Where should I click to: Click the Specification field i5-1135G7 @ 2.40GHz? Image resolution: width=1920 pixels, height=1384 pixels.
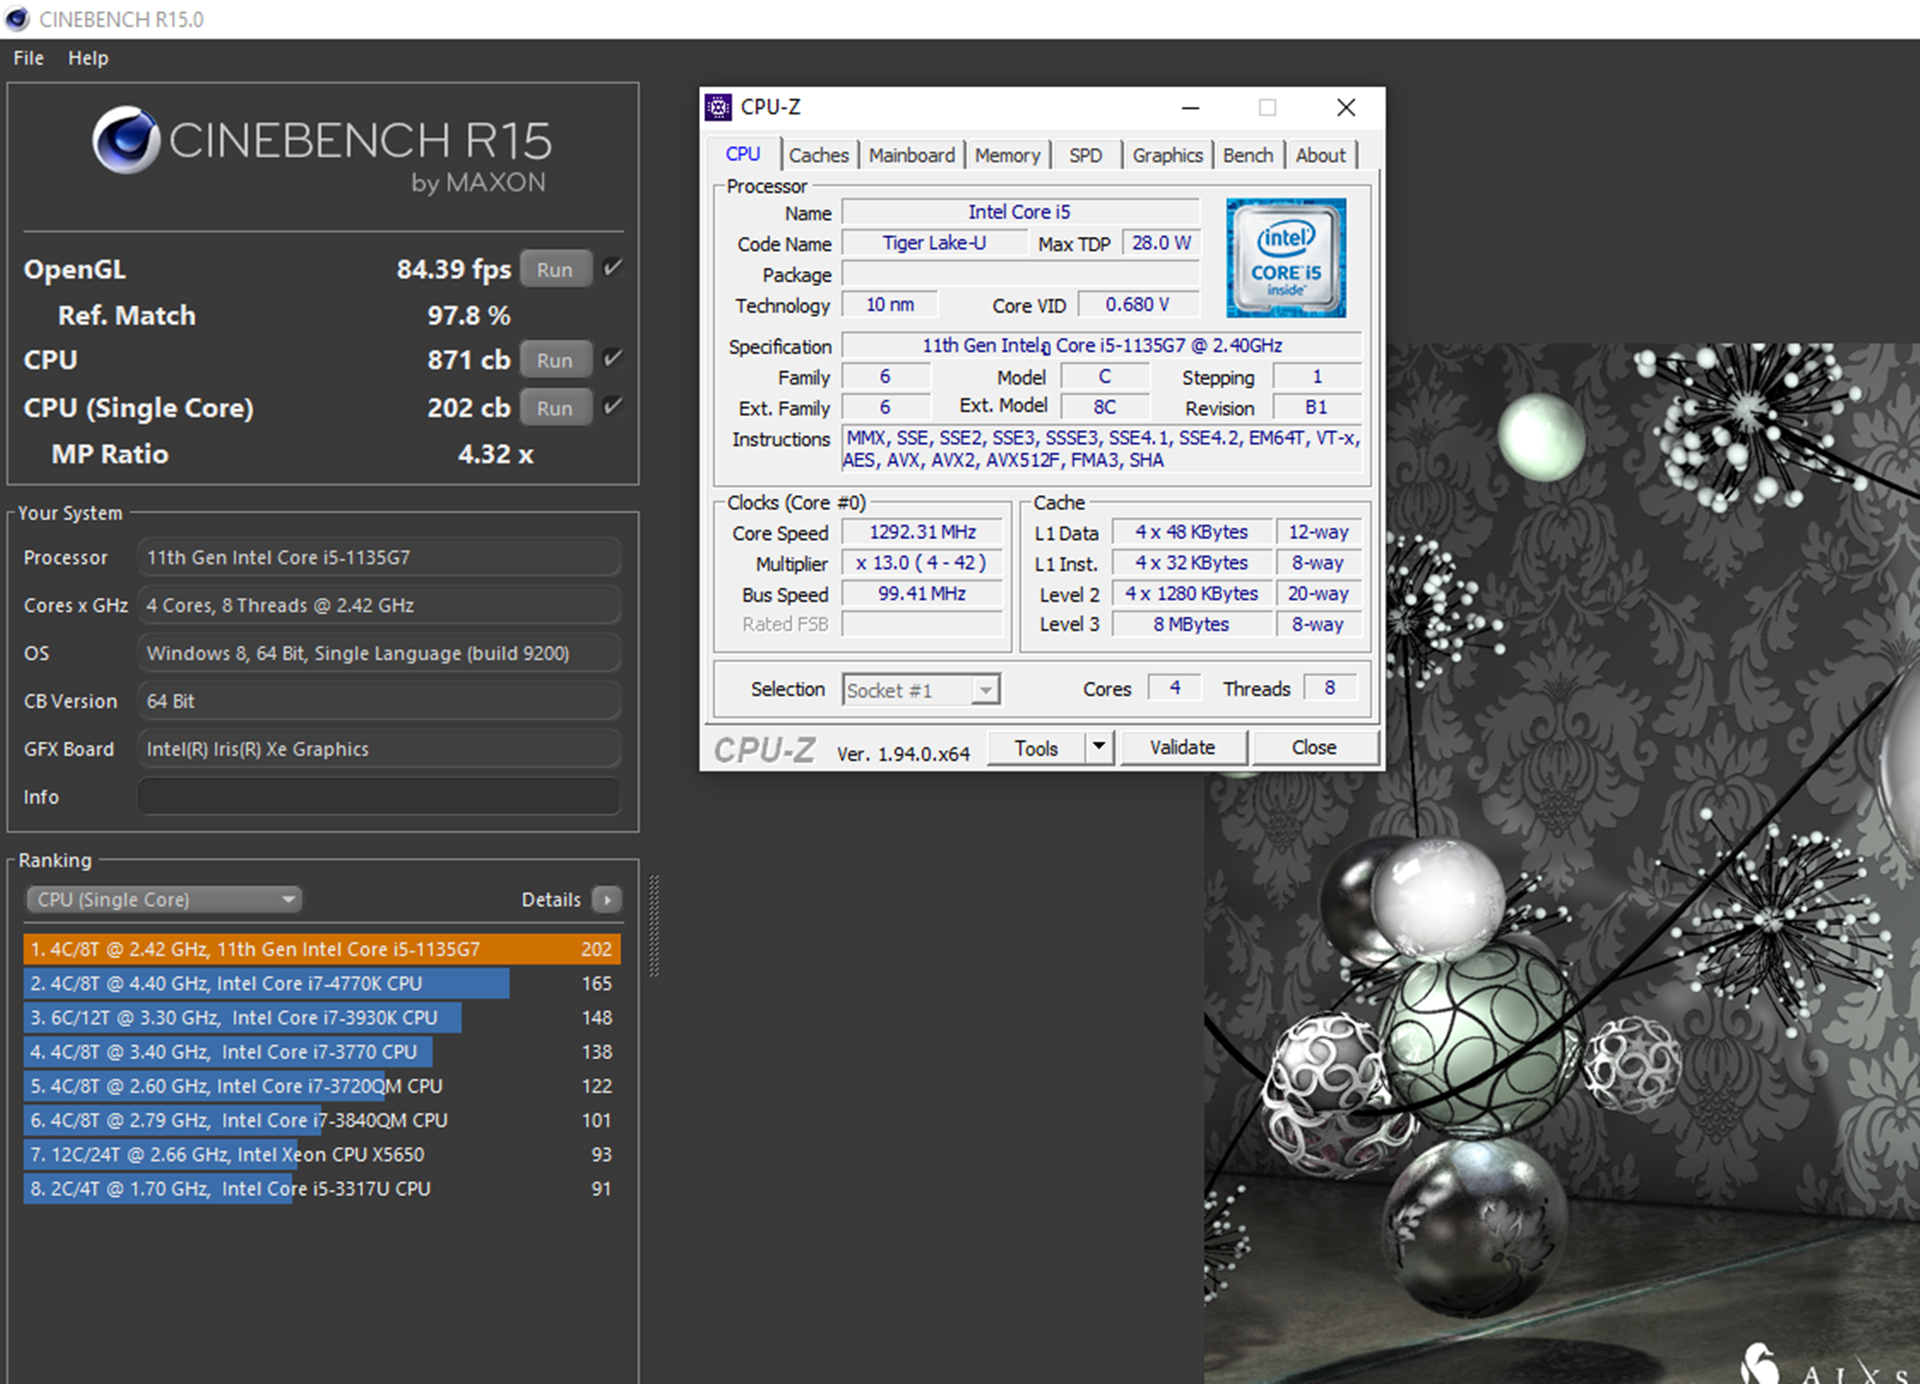[x=1102, y=345]
